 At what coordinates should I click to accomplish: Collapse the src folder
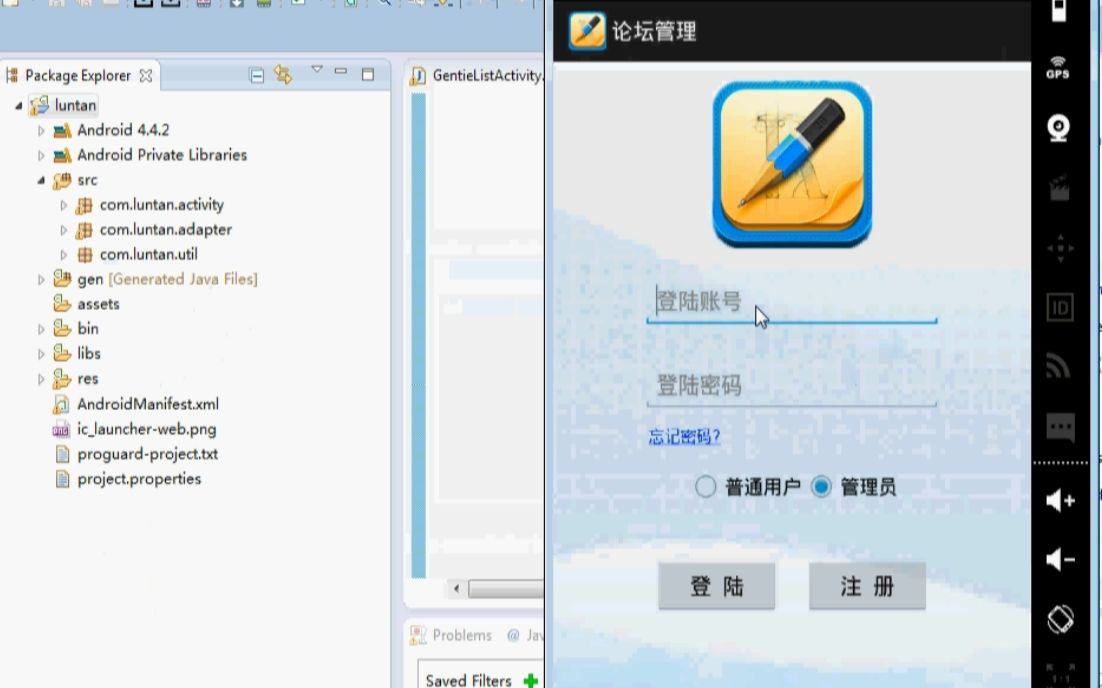(x=41, y=181)
